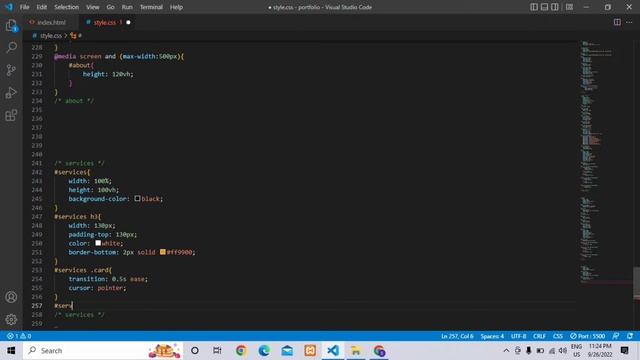The image size is (640, 360).
Task: Open the Explorer view in activity bar
Action: pyautogui.click(x=11, y=25)
